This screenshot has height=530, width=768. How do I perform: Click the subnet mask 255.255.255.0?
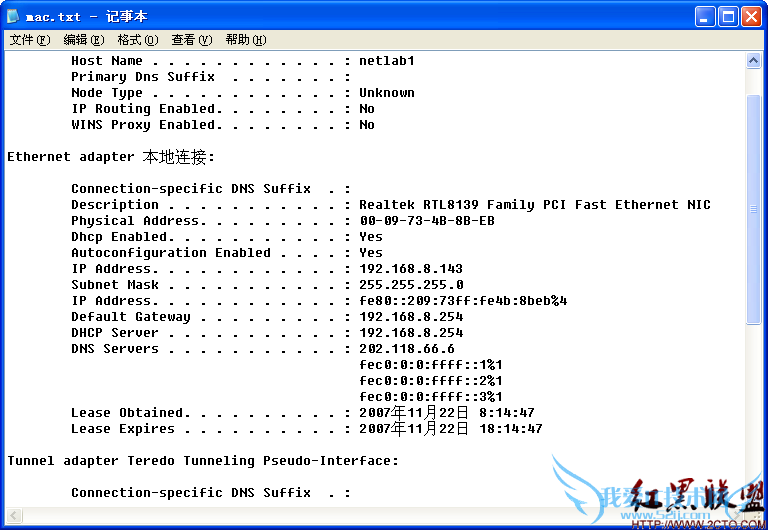(411, 285)
